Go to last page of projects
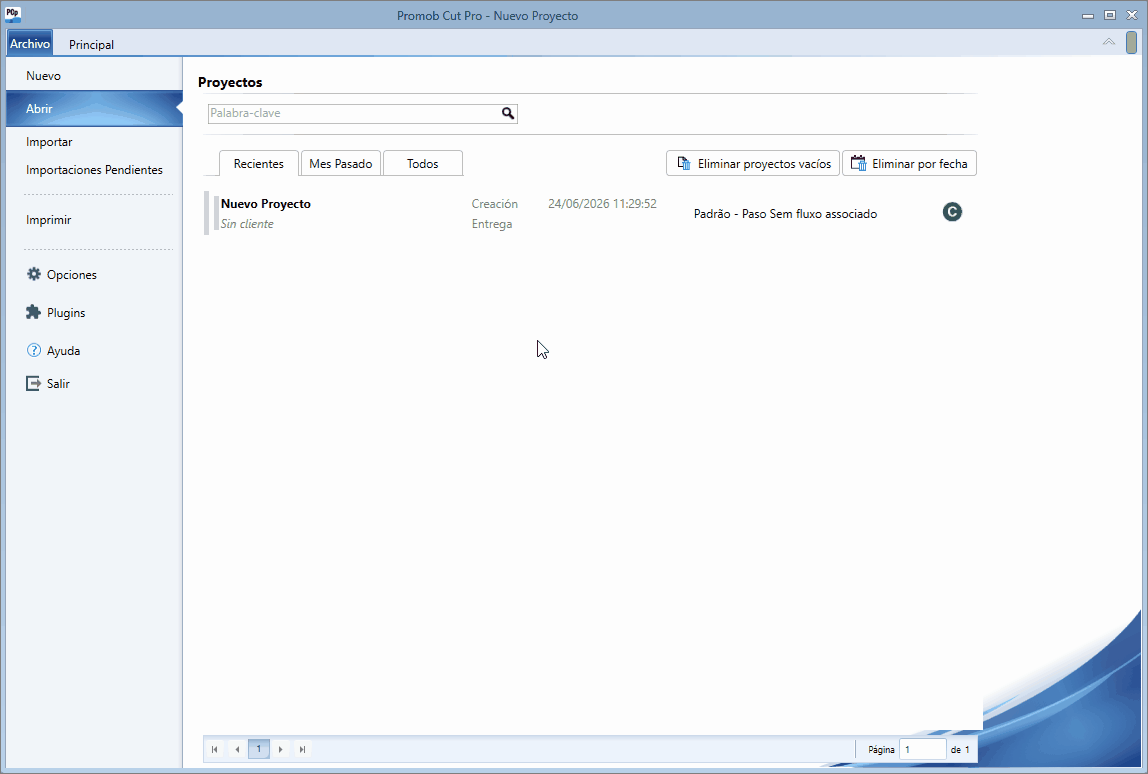Image resolution: width=1148 pixels, height=774 pixels. 302,749
